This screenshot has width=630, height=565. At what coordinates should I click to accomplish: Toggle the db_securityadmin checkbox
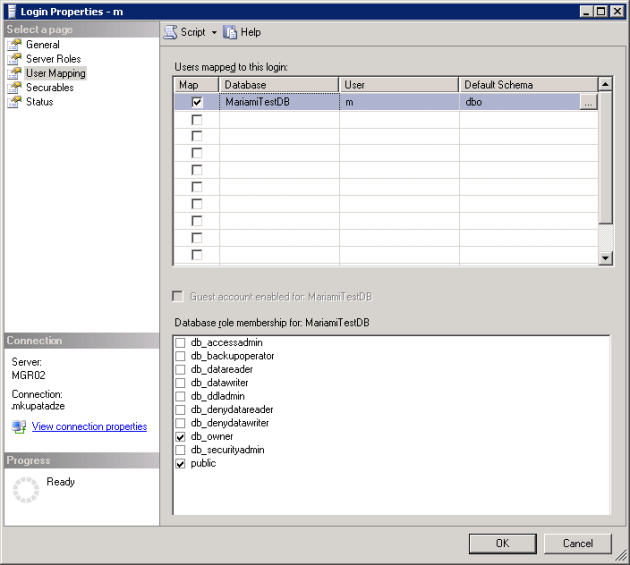pos(180,450)
